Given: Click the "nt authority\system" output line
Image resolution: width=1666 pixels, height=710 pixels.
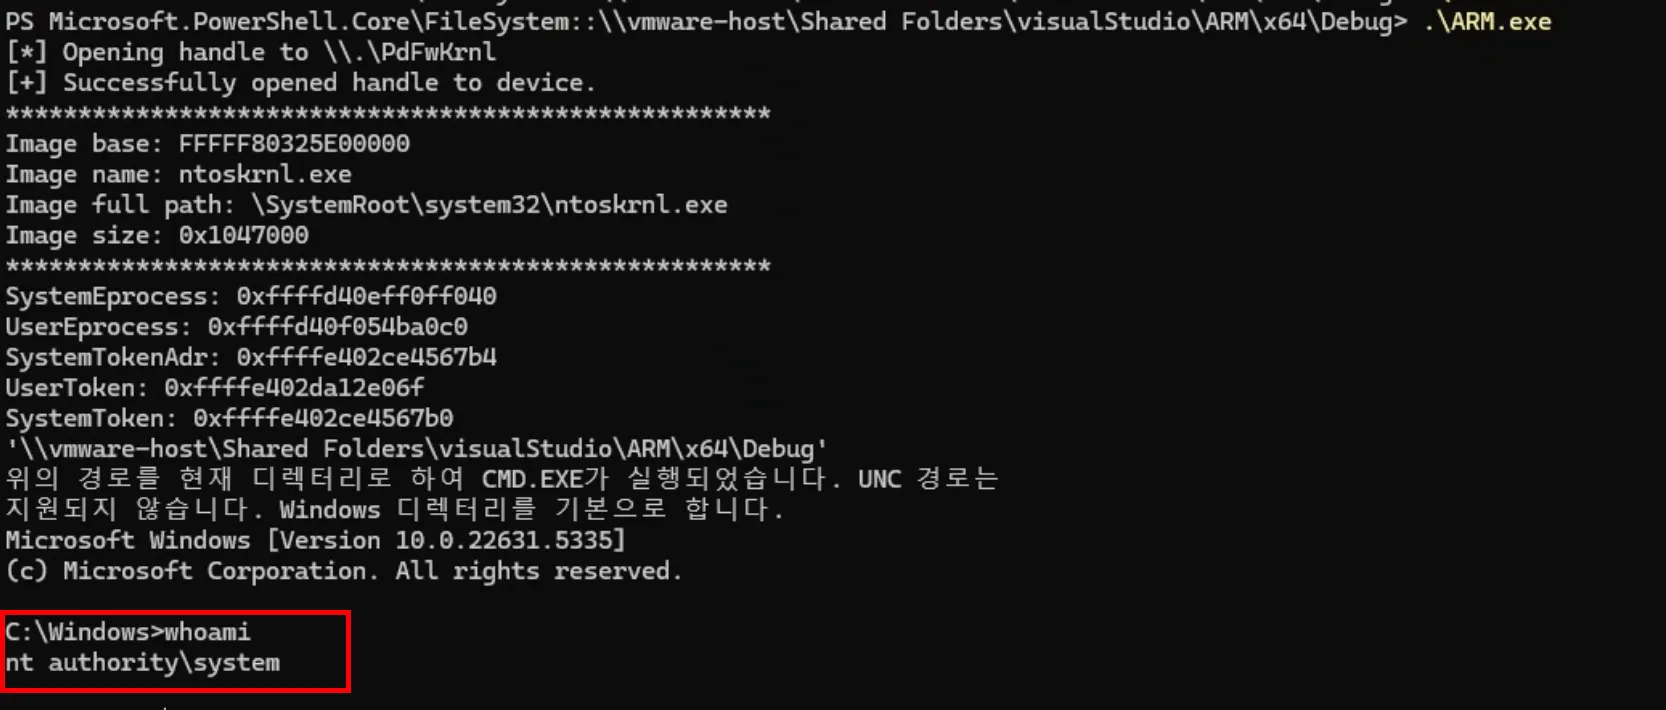Looking at the screenshot, I should (x=143, y=663).
